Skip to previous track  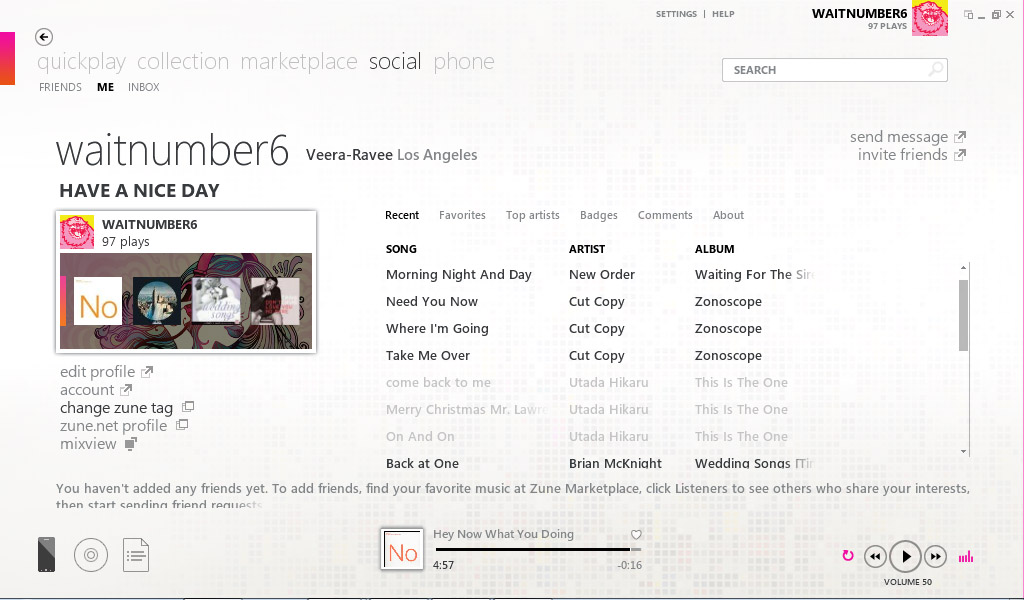(875, 557)
